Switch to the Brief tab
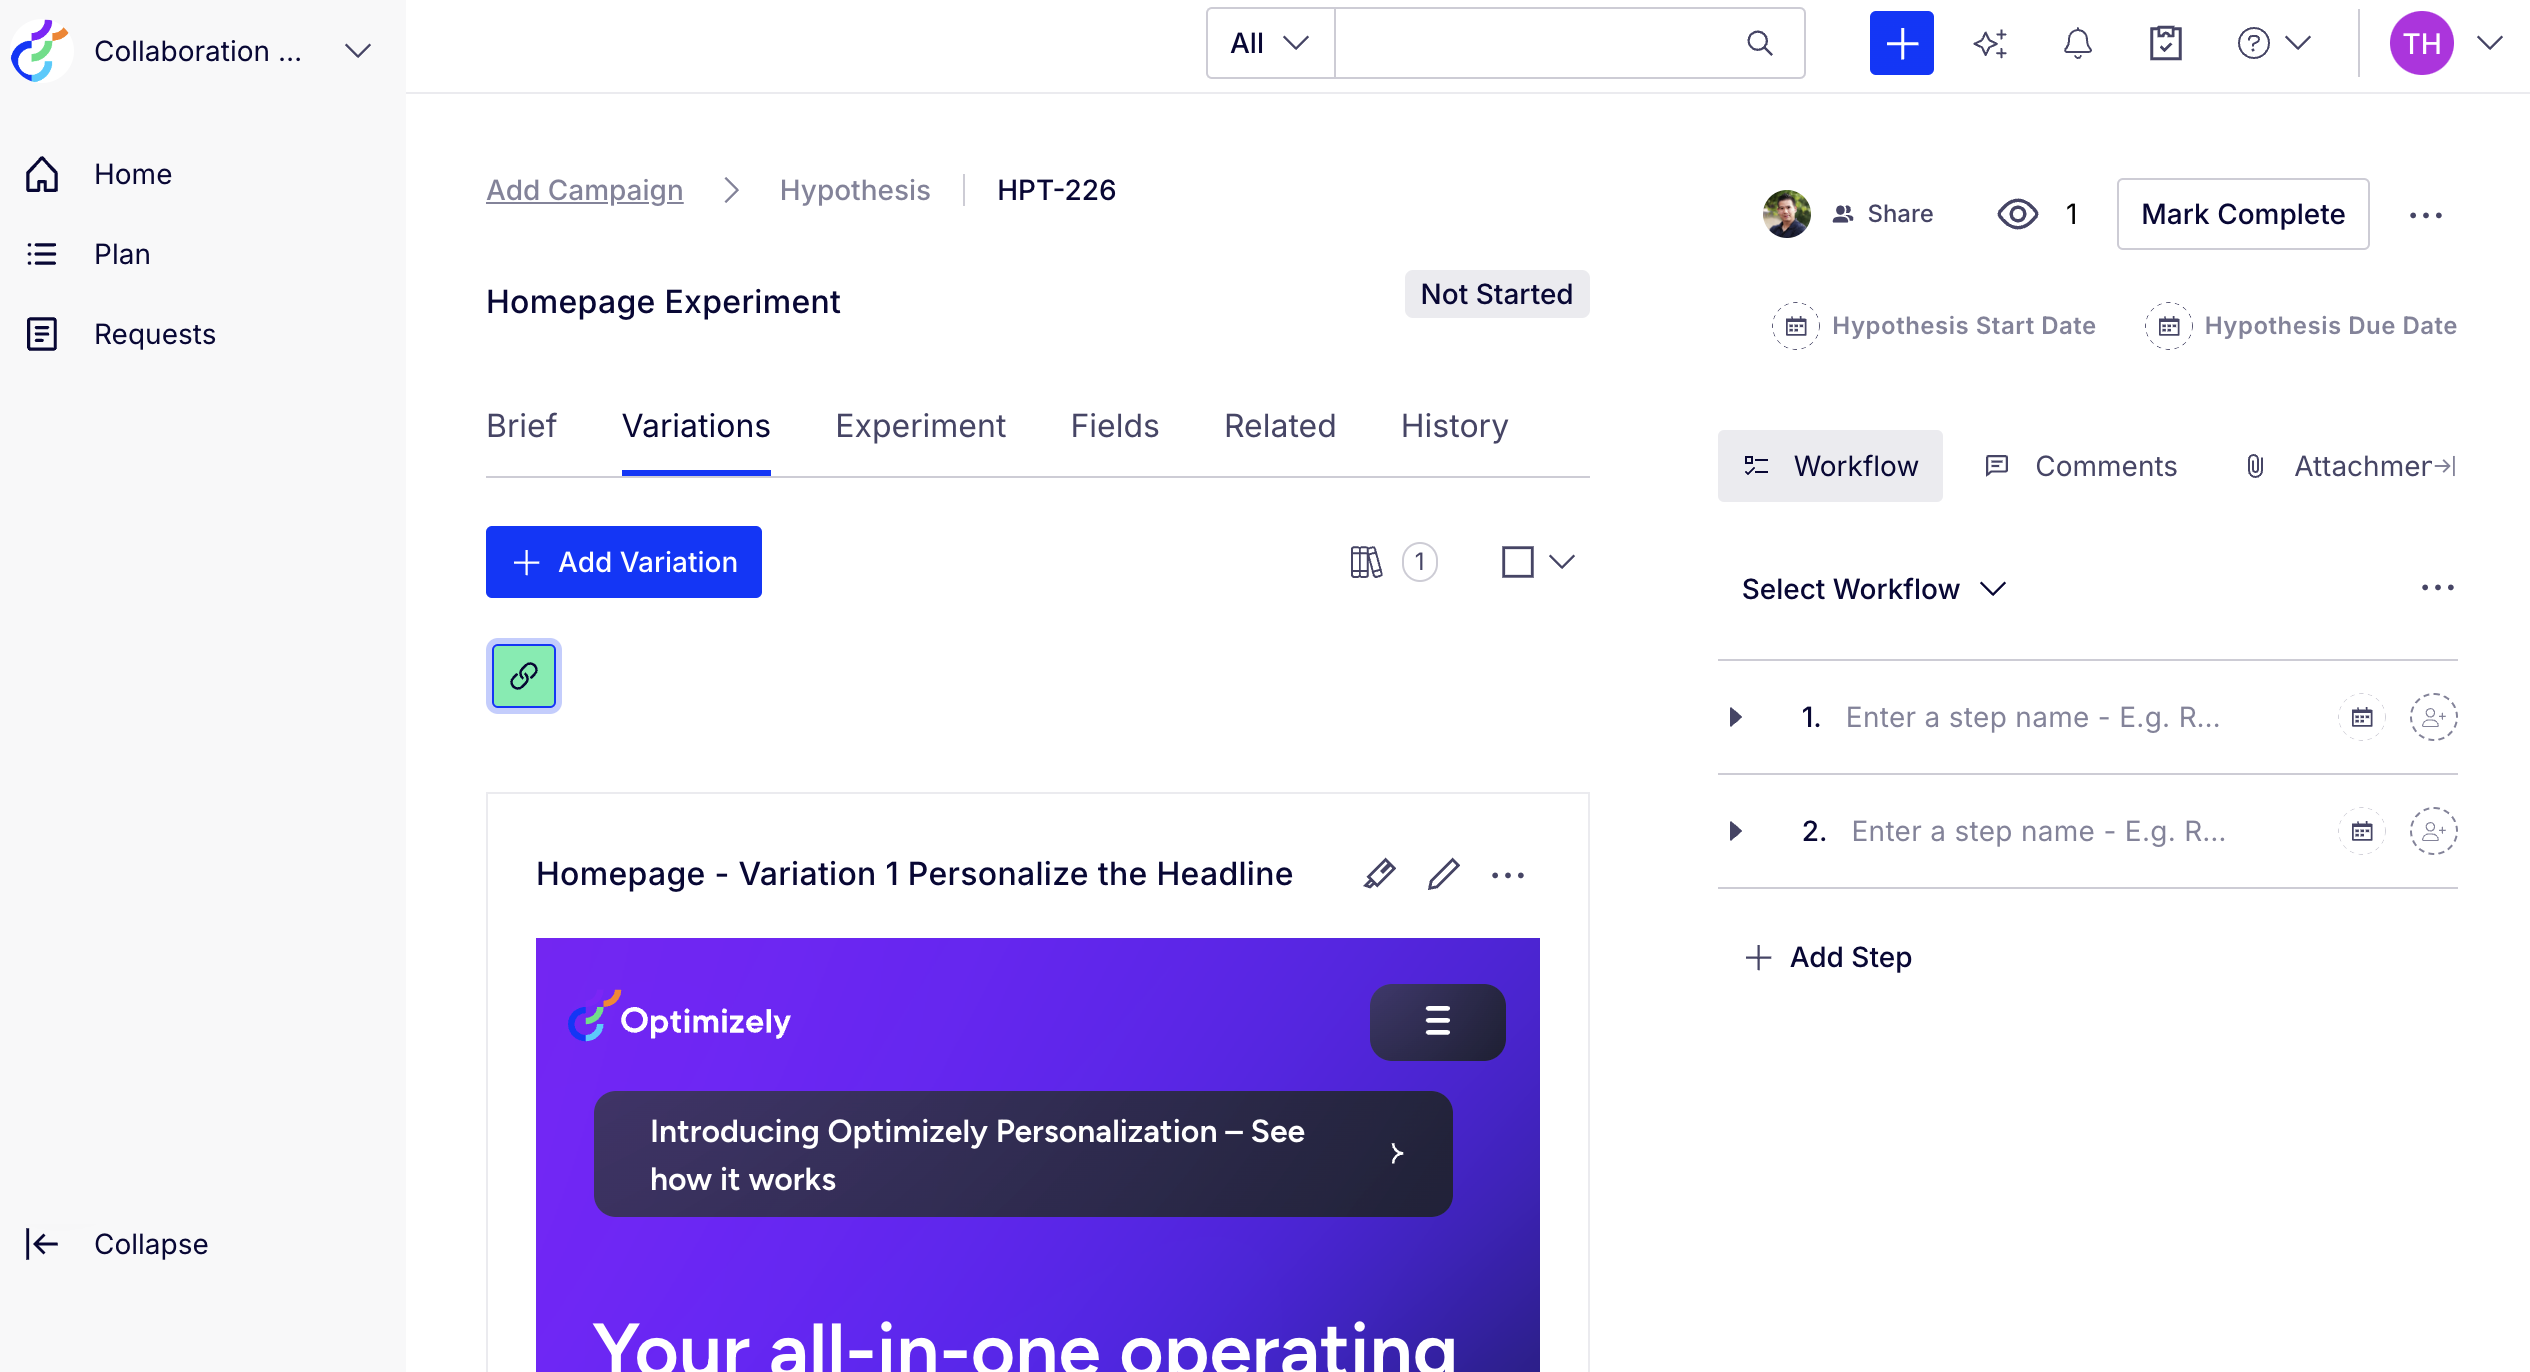2530x1372 pixels. pos(521,426)
